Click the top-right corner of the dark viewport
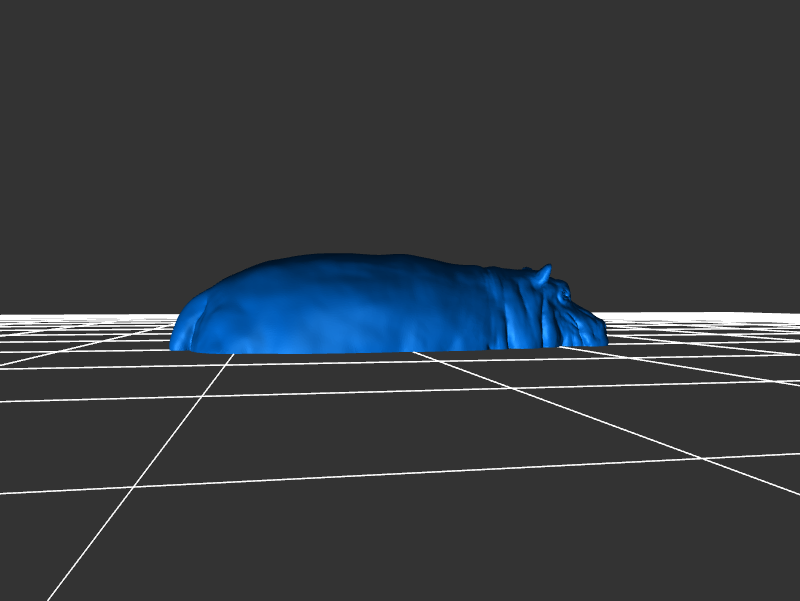800x601 pixels. [794, 5]
